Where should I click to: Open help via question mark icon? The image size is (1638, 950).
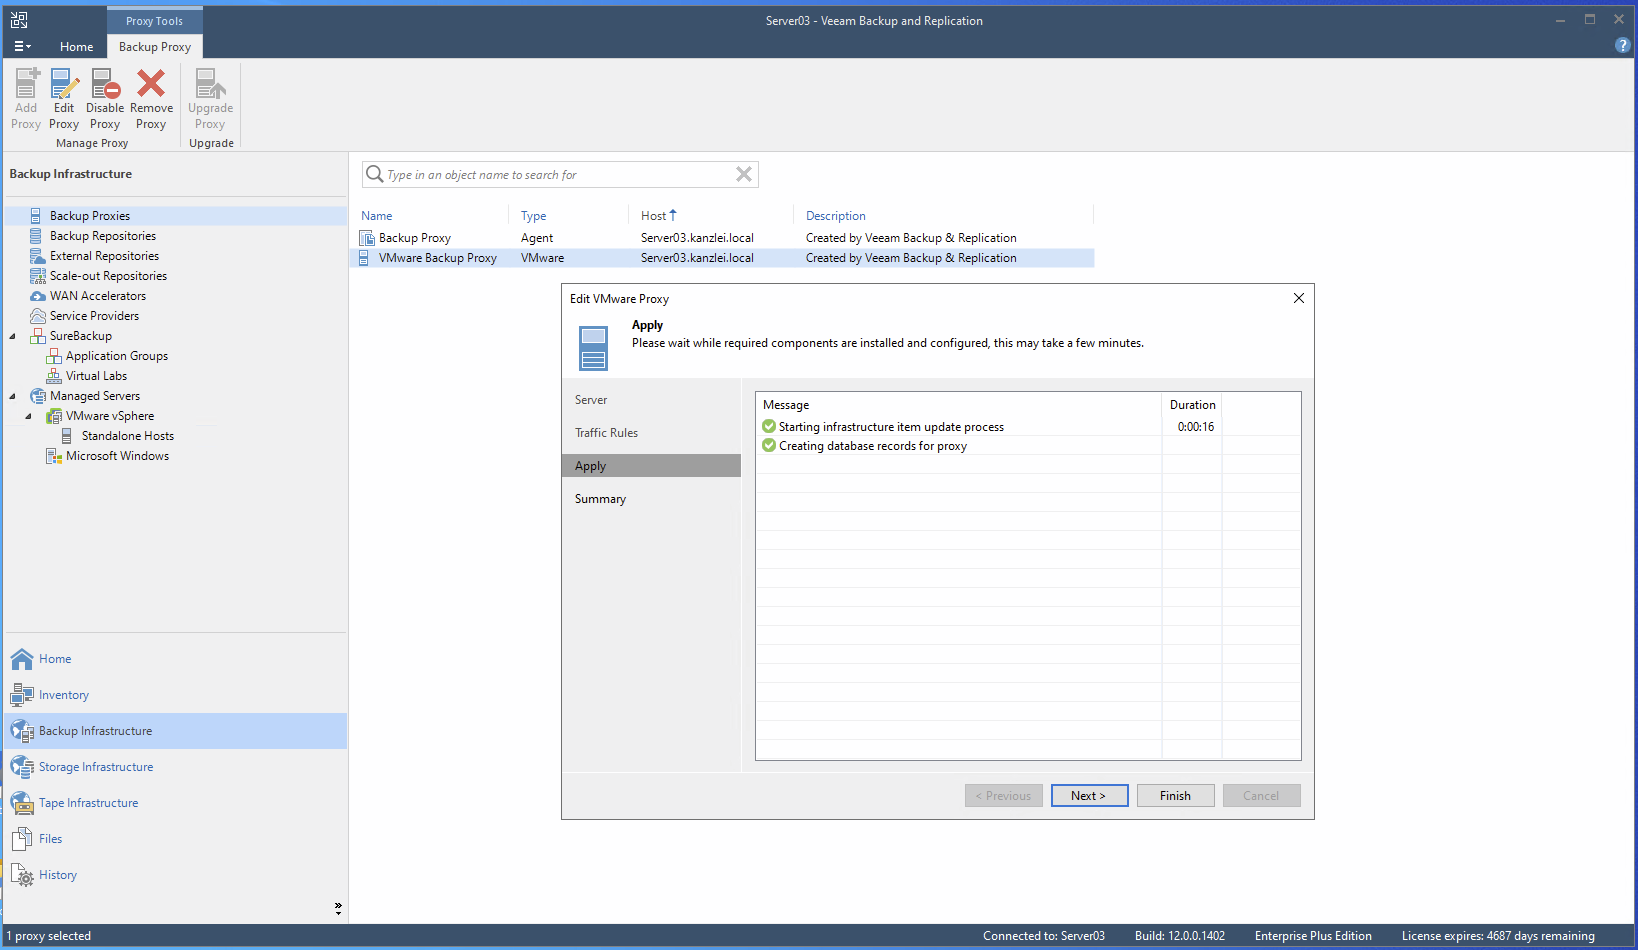click(x=1622, y=45)
